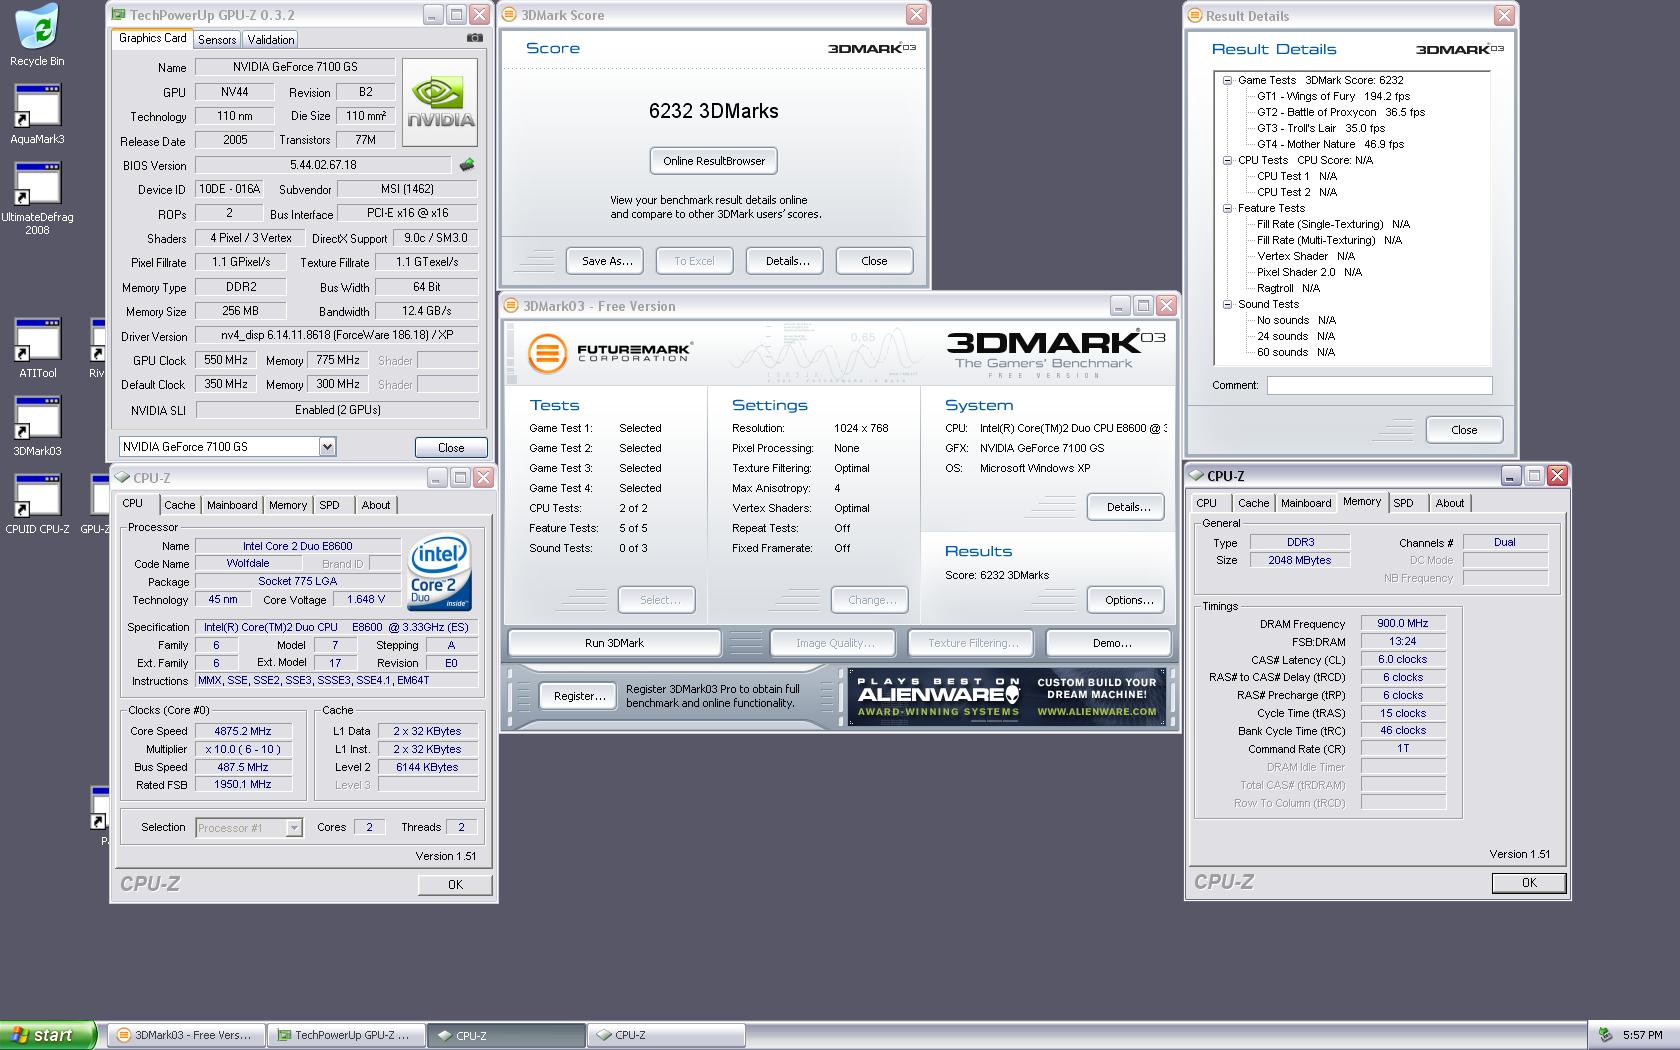The image size is (1680, 1050).
Task: Click System Details button in 3DMark03
Action: pos(1128,507)
